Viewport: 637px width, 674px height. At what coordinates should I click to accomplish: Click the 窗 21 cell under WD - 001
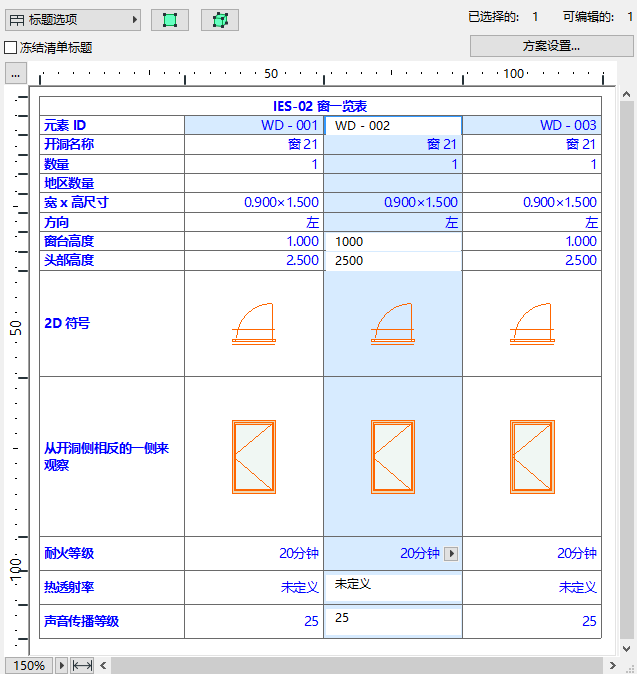pos(254,144)
